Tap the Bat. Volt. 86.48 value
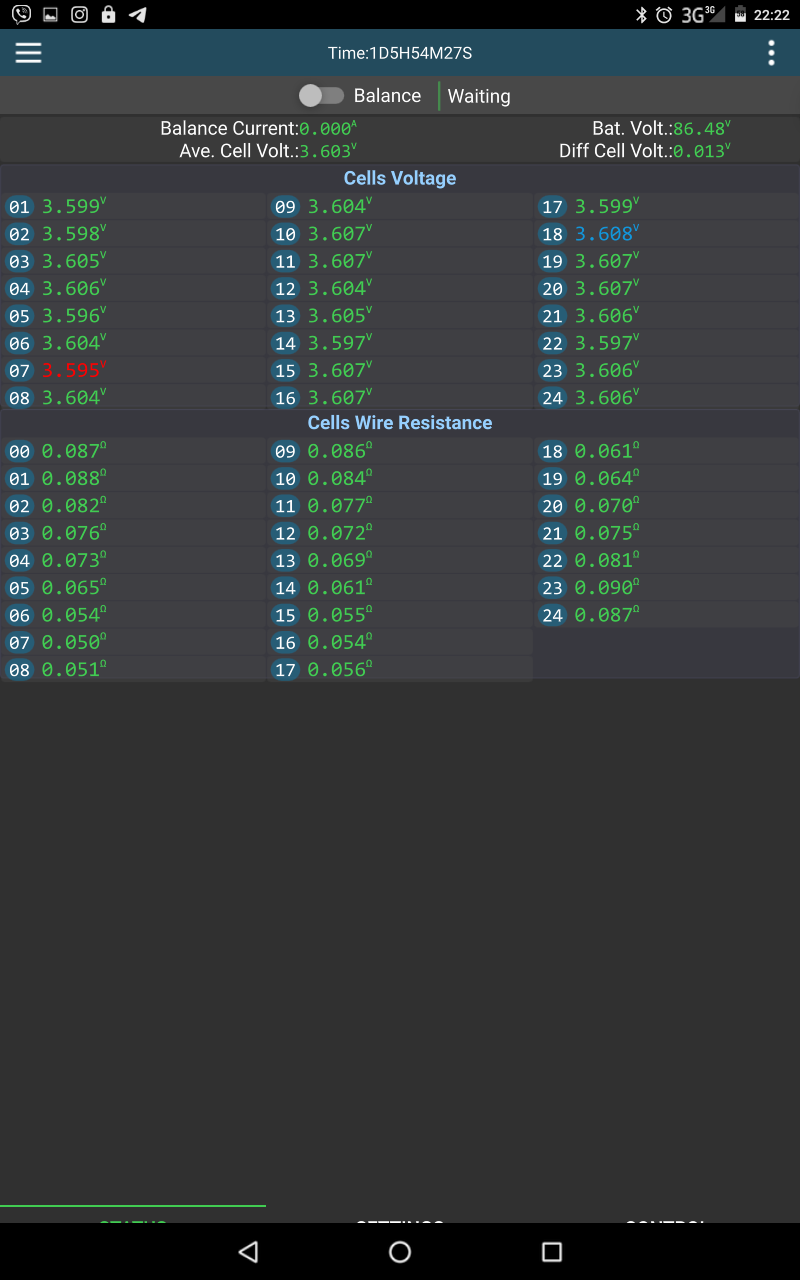 pyautogui.click(x=700, y=129)
